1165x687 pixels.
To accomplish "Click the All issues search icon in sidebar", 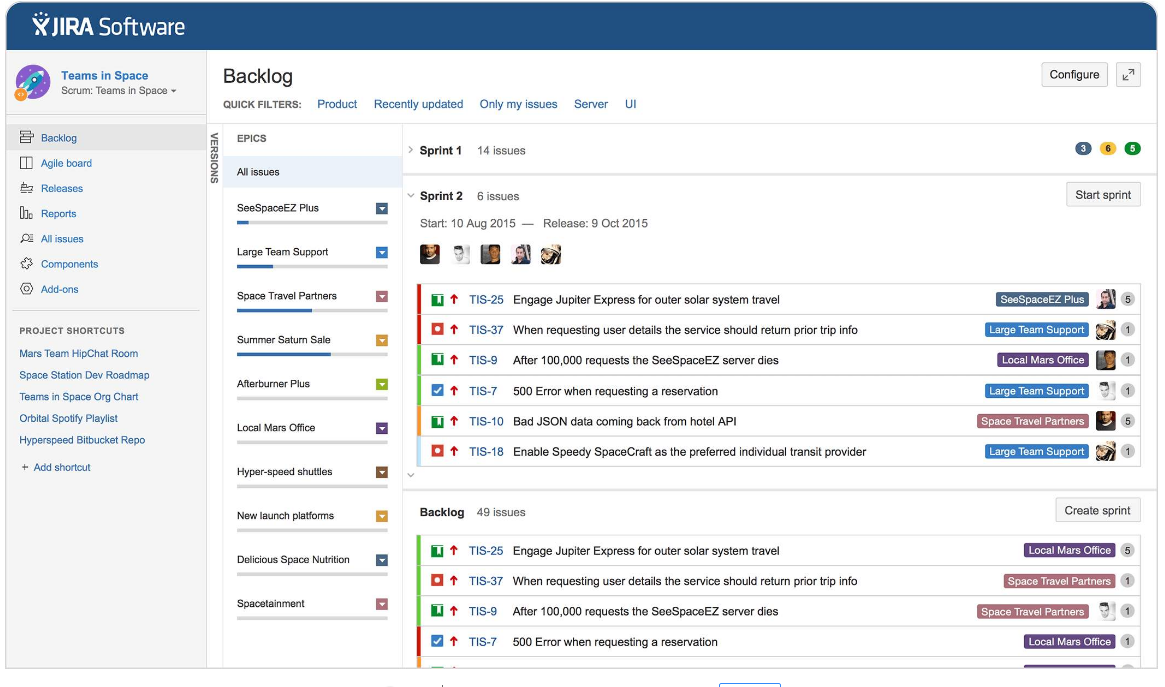I will tap(27, 238).
